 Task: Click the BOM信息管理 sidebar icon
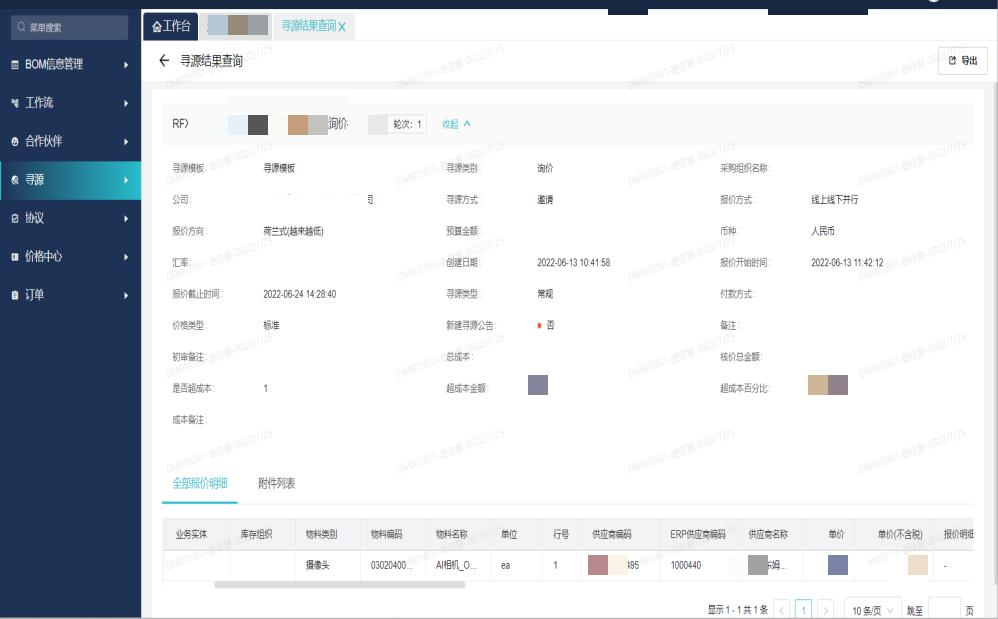coord(14,65)
